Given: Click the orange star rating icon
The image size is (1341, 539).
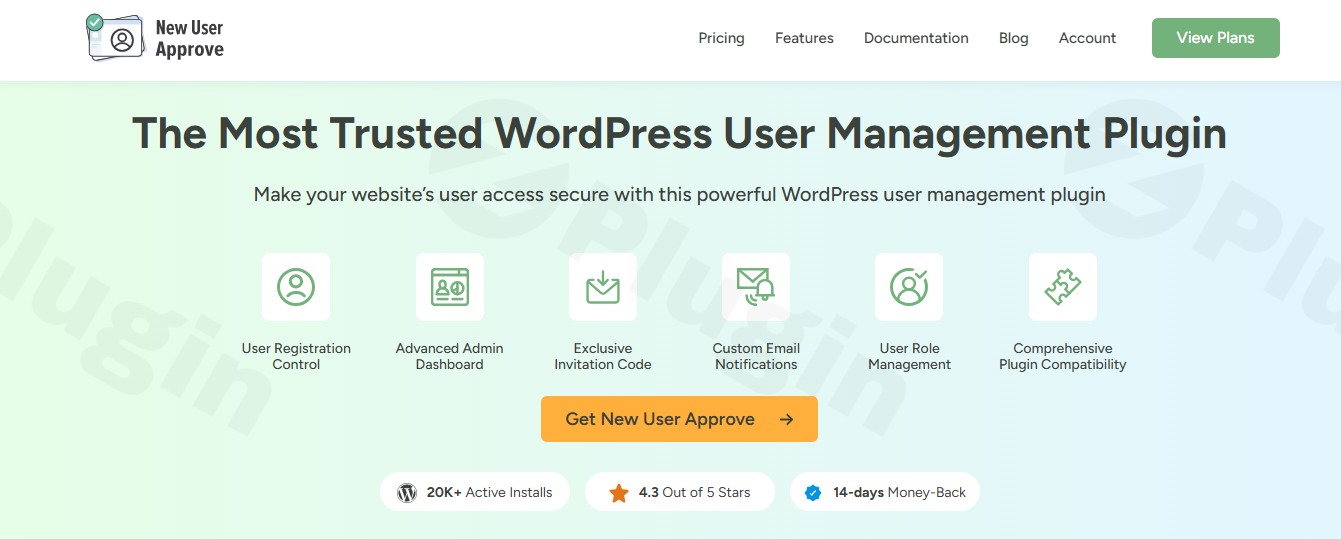Looking at the screenshot, I should coord(619,492).
